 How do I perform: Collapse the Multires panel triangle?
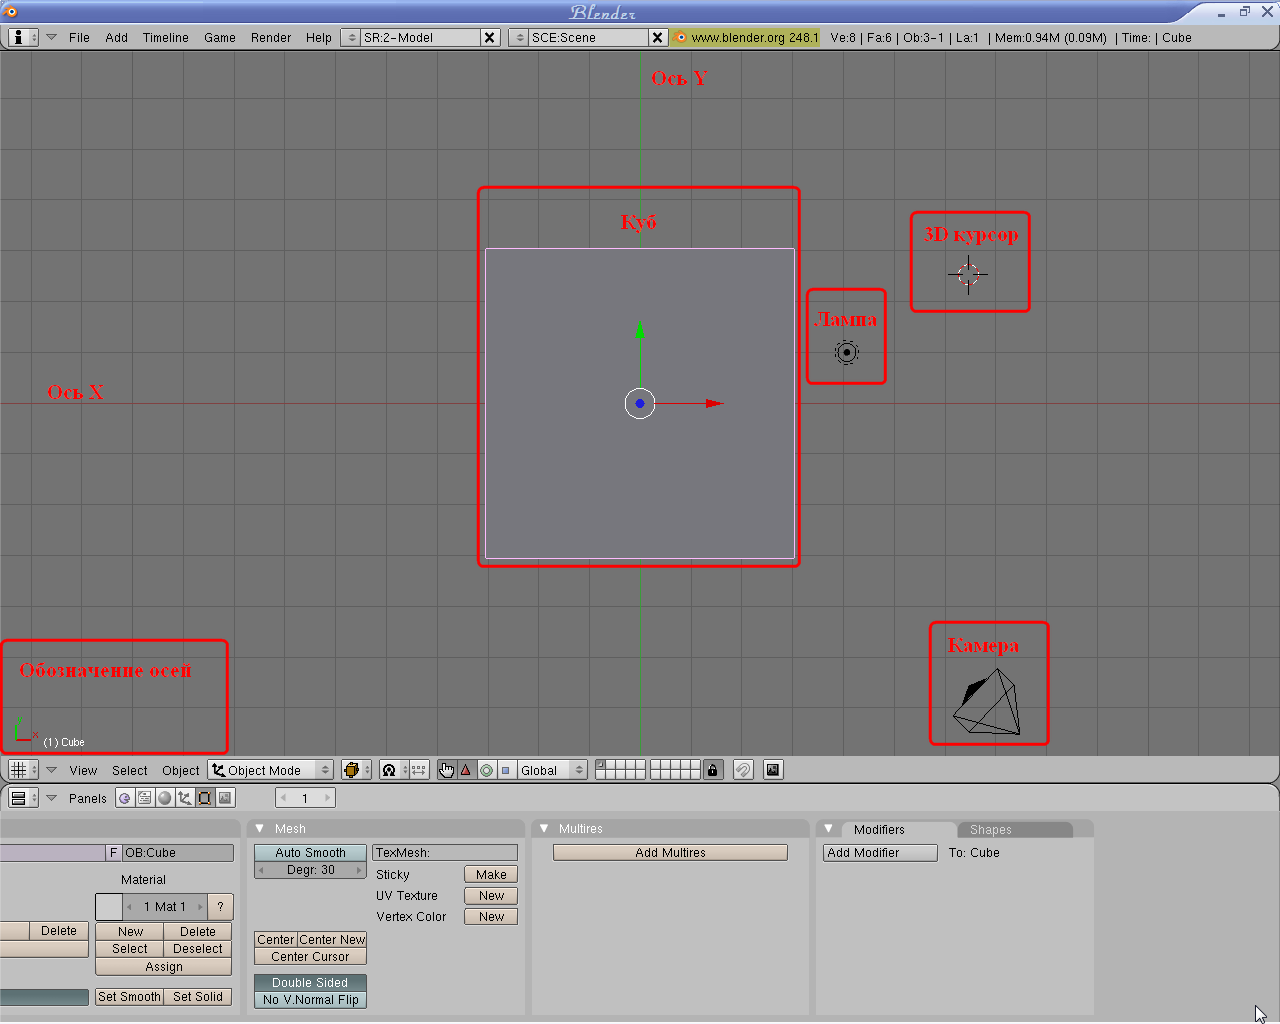tap(544, 829)
